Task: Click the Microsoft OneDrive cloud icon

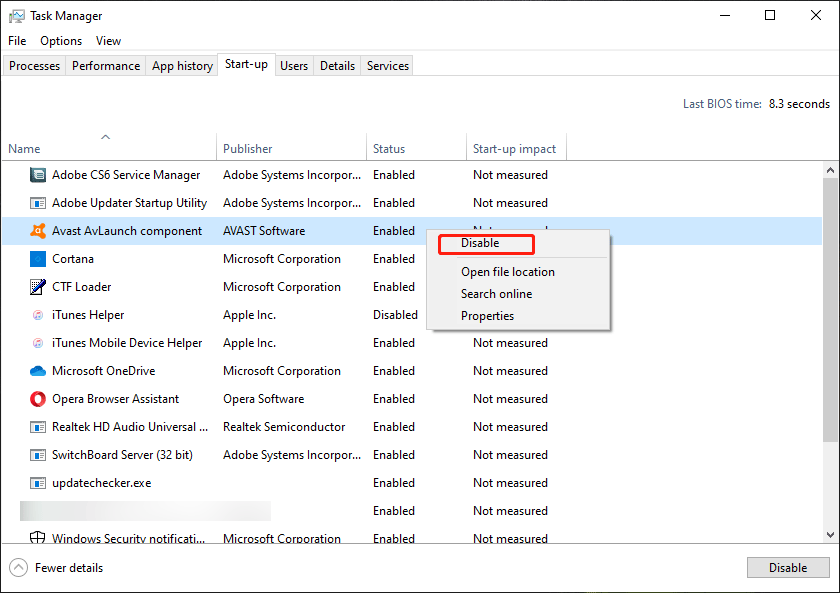Action: [x=37, y=370]
